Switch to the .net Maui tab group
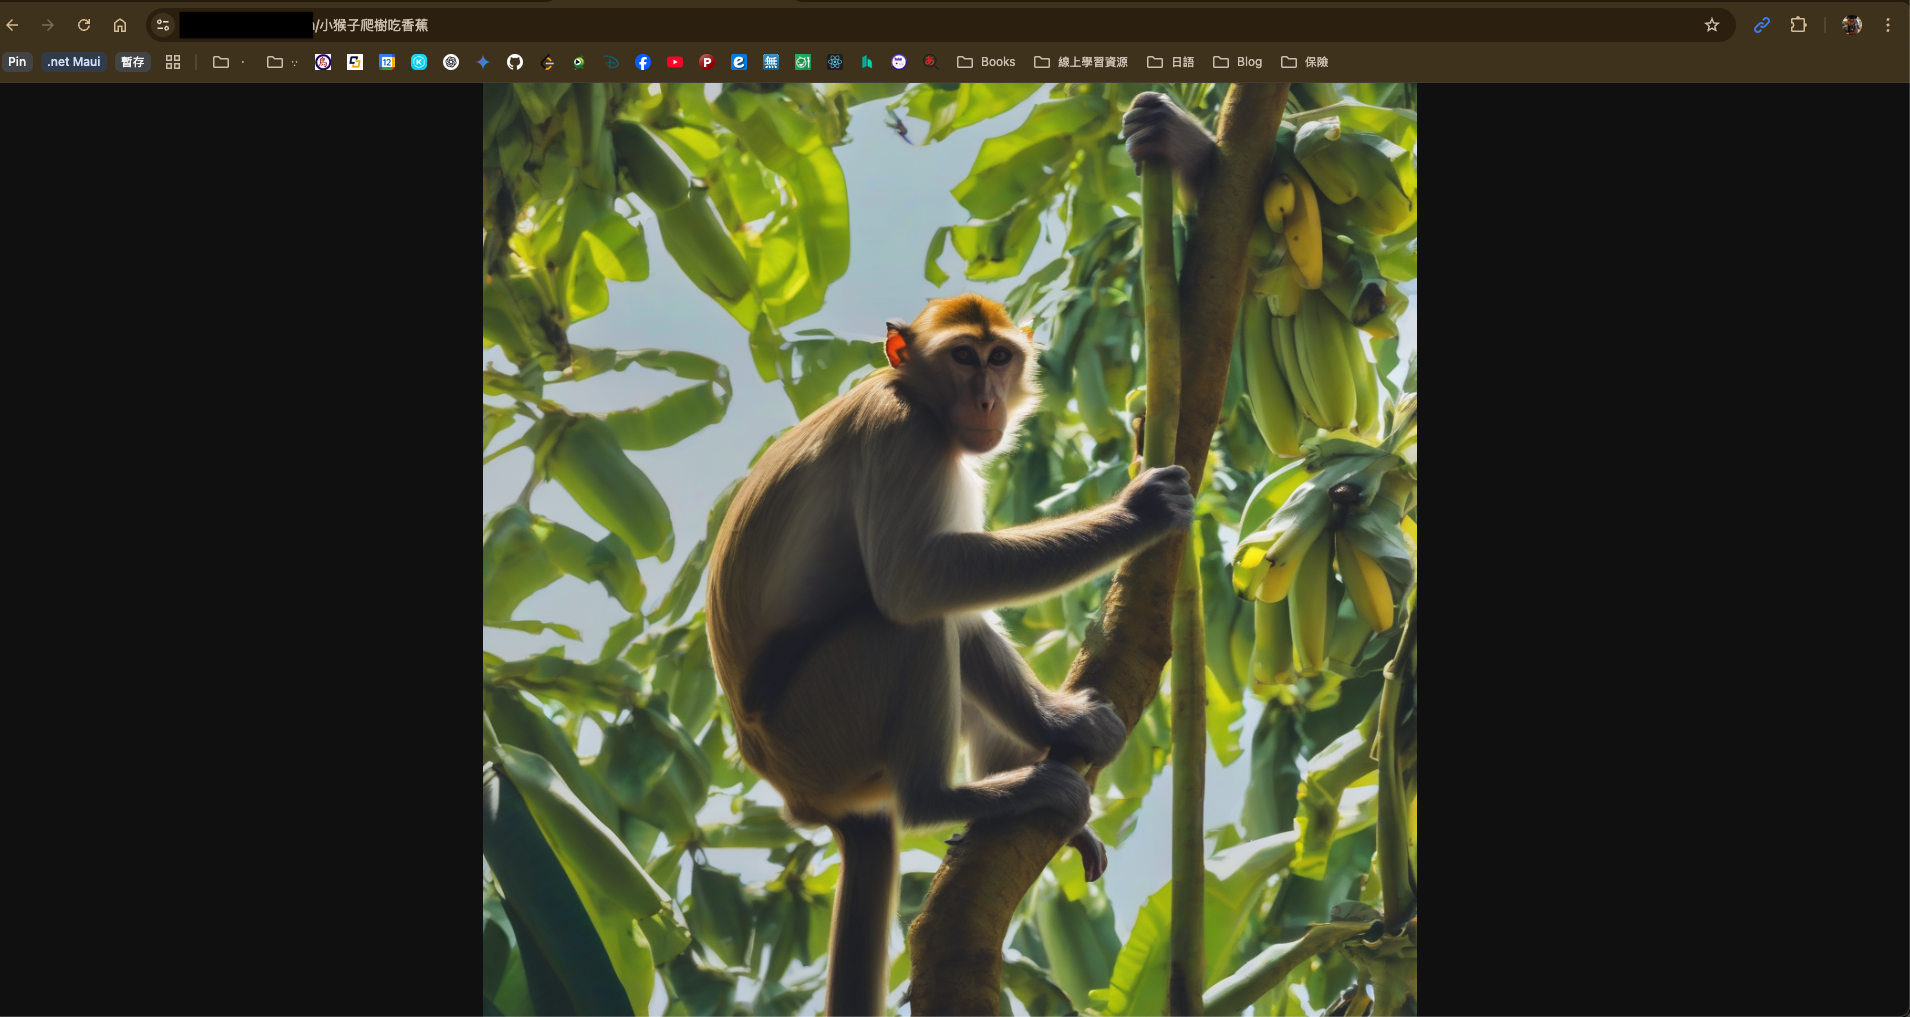This screenshot has height=1017, width=1910. (x=74, y=62)
